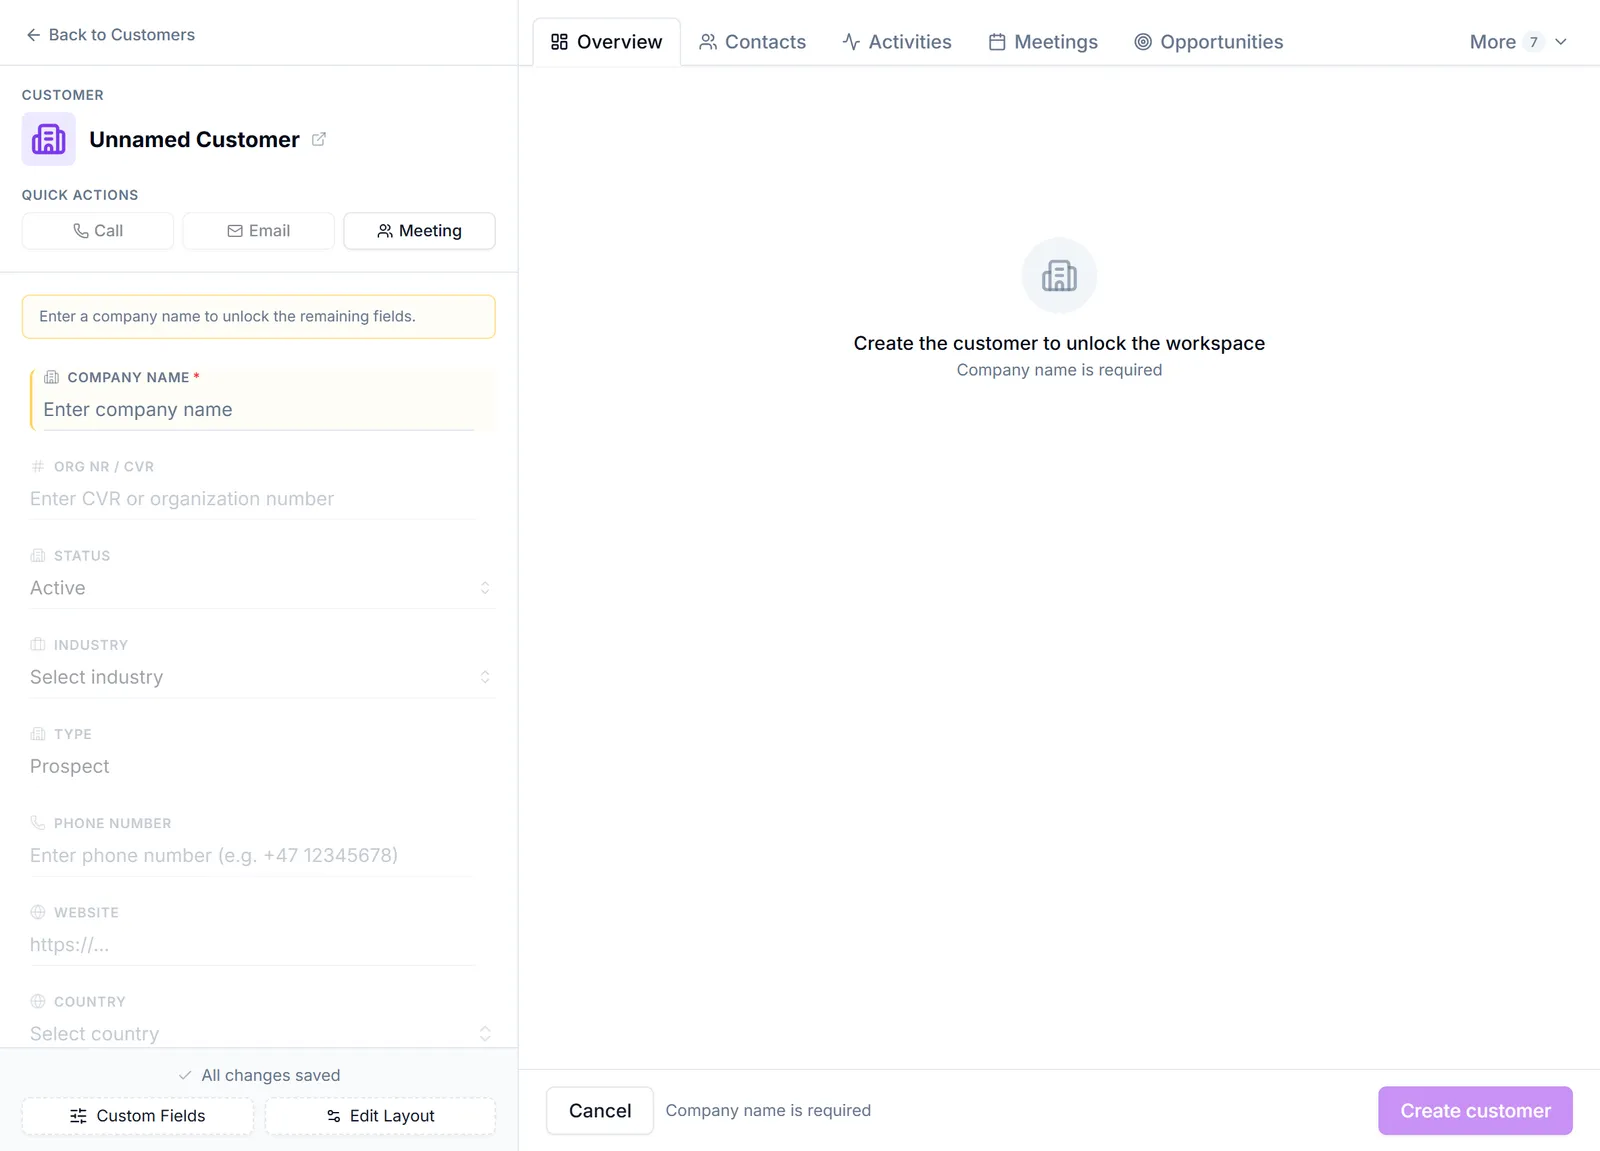Click the hash icon next to Org Nr / CVR
Screen dimensions: 1600x1151
click(38, 466)
